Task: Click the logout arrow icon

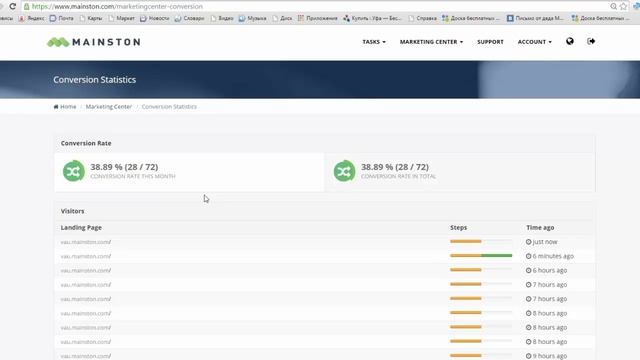Action: 591,41
